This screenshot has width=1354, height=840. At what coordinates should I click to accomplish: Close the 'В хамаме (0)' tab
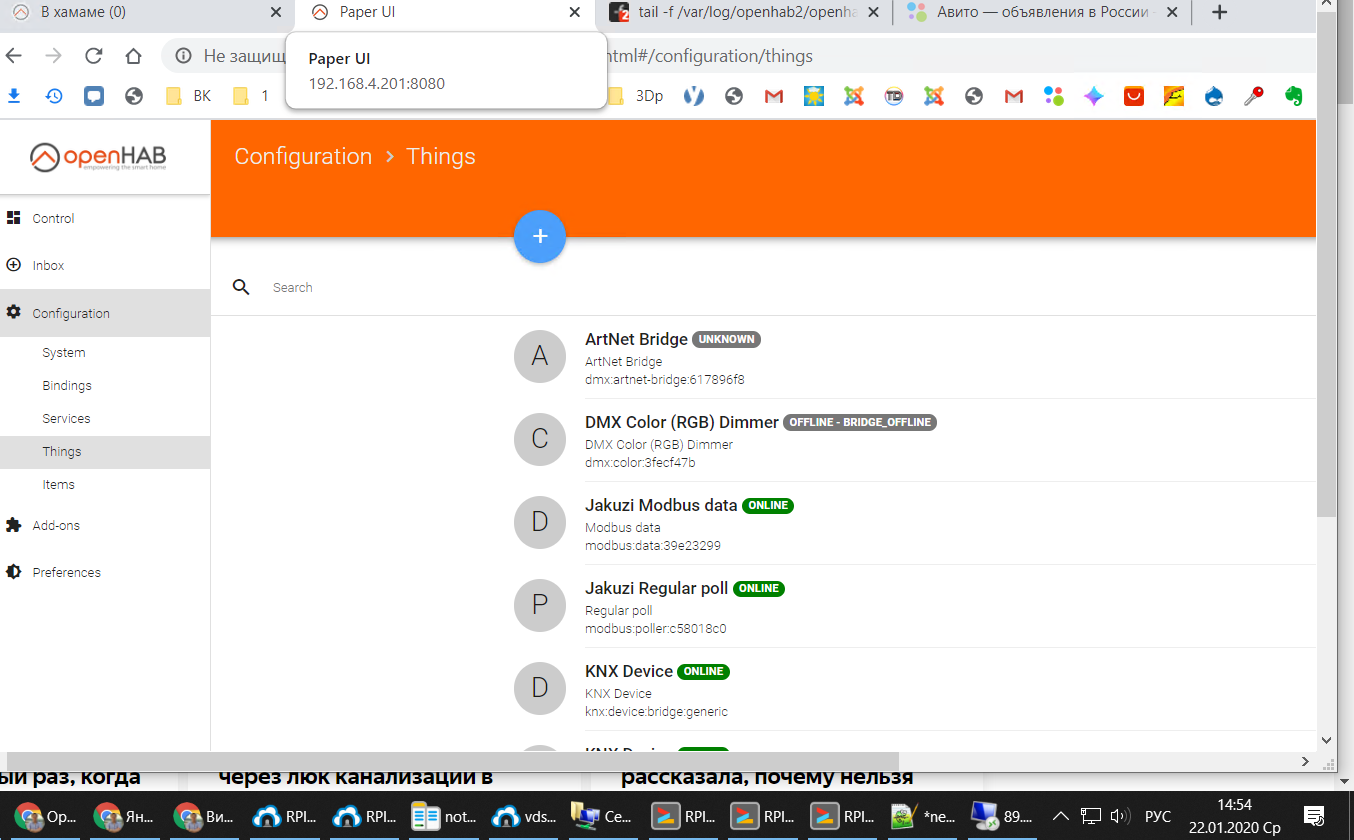277,13
